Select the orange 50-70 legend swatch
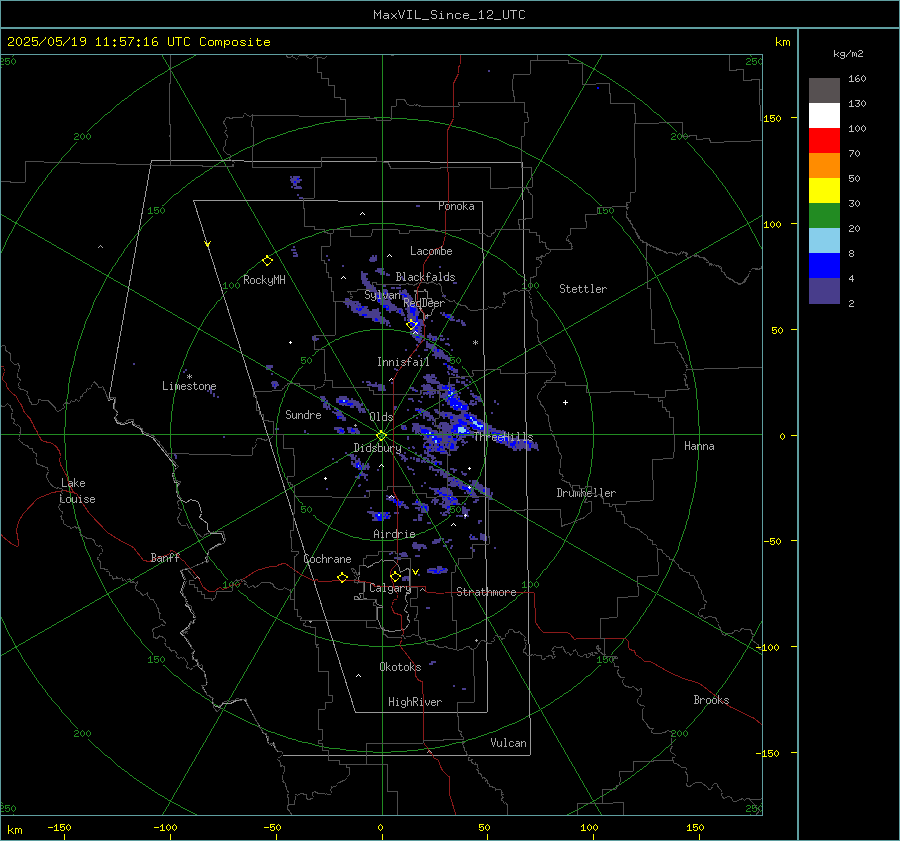 [x=824, y=166]
